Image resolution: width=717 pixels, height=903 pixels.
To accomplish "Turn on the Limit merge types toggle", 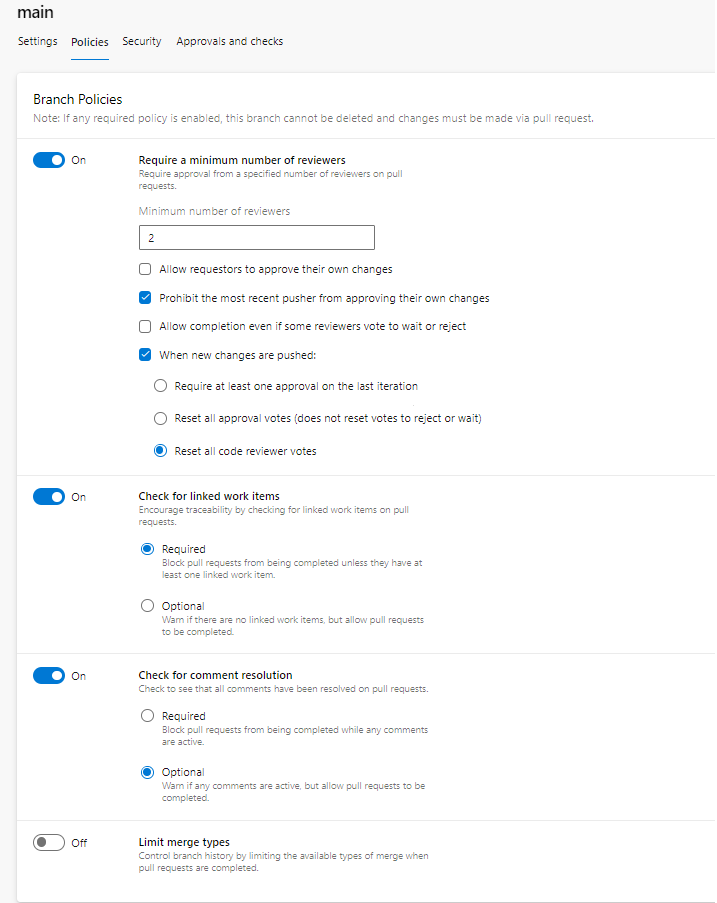I will 49,843.
